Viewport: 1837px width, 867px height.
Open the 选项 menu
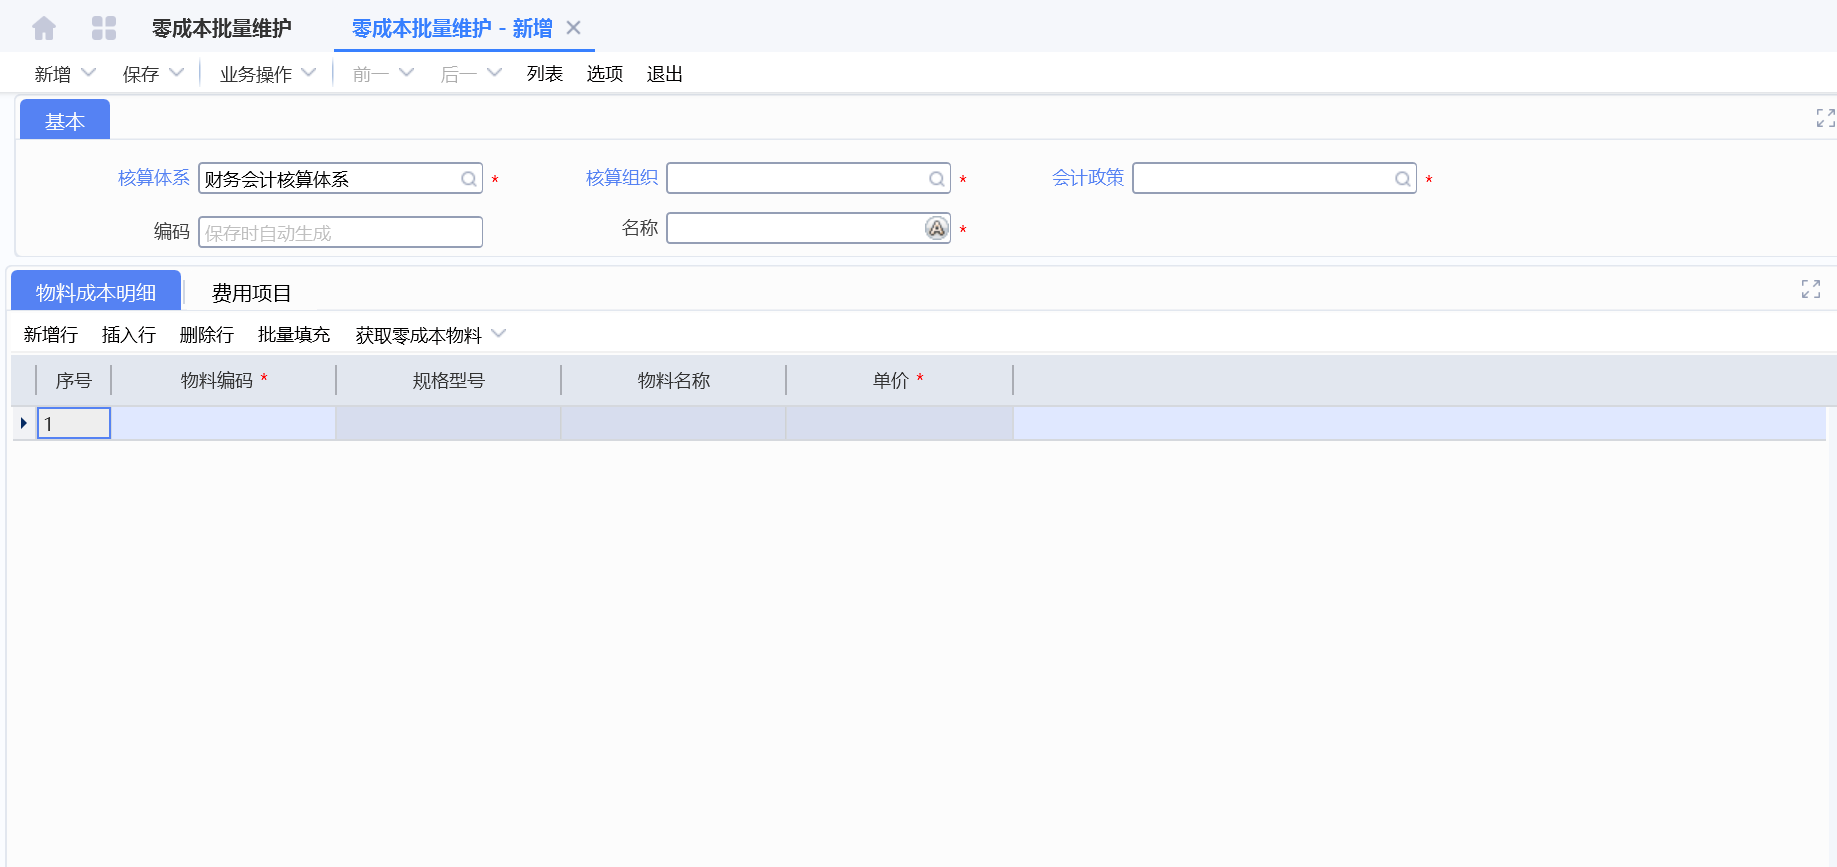[x=605, y=74]
